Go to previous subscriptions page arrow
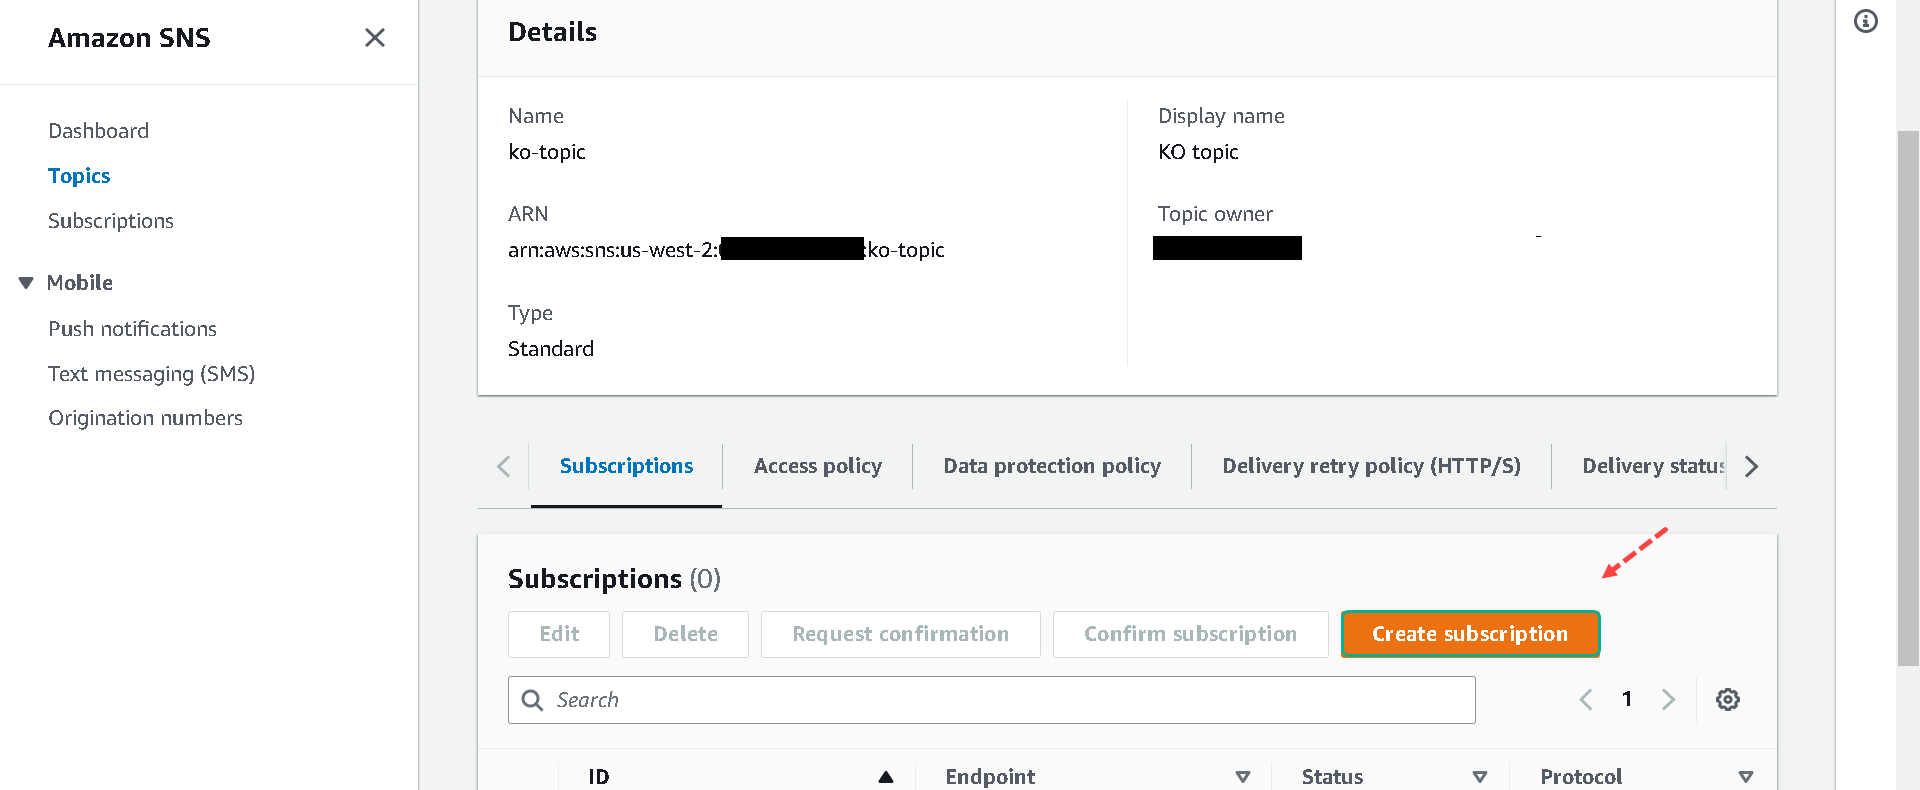This screenshot has height=790, width=1920. (1586, 700)
